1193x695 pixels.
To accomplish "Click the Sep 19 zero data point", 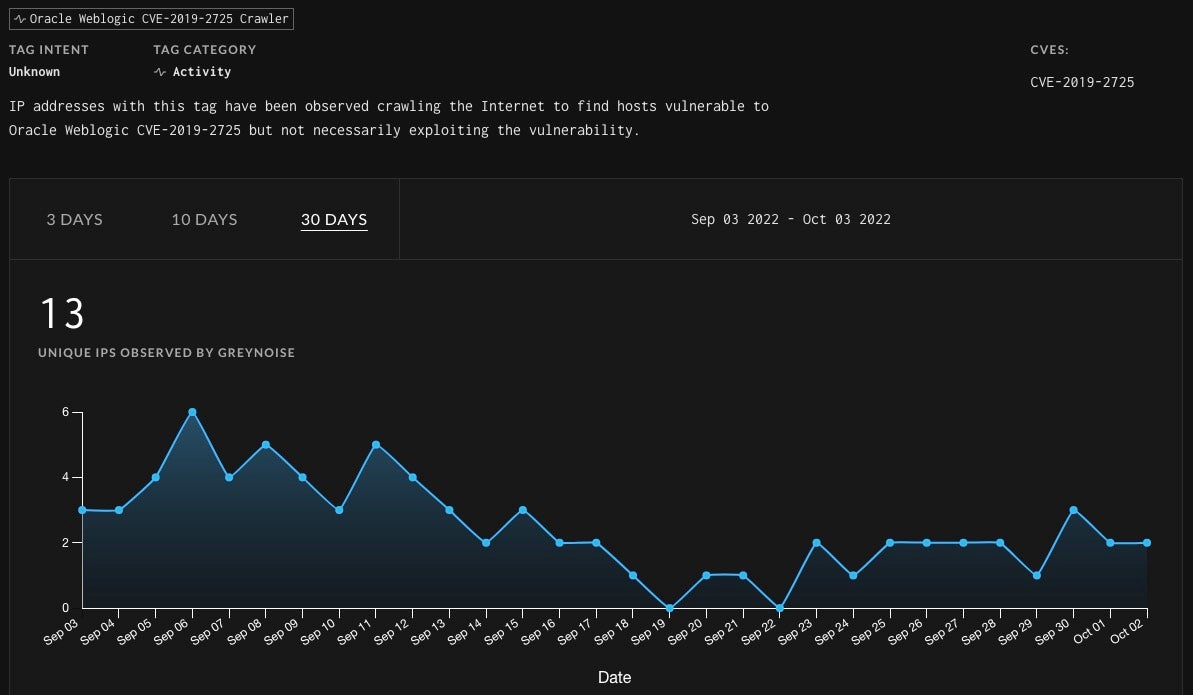I will click(x=670, y=607).
